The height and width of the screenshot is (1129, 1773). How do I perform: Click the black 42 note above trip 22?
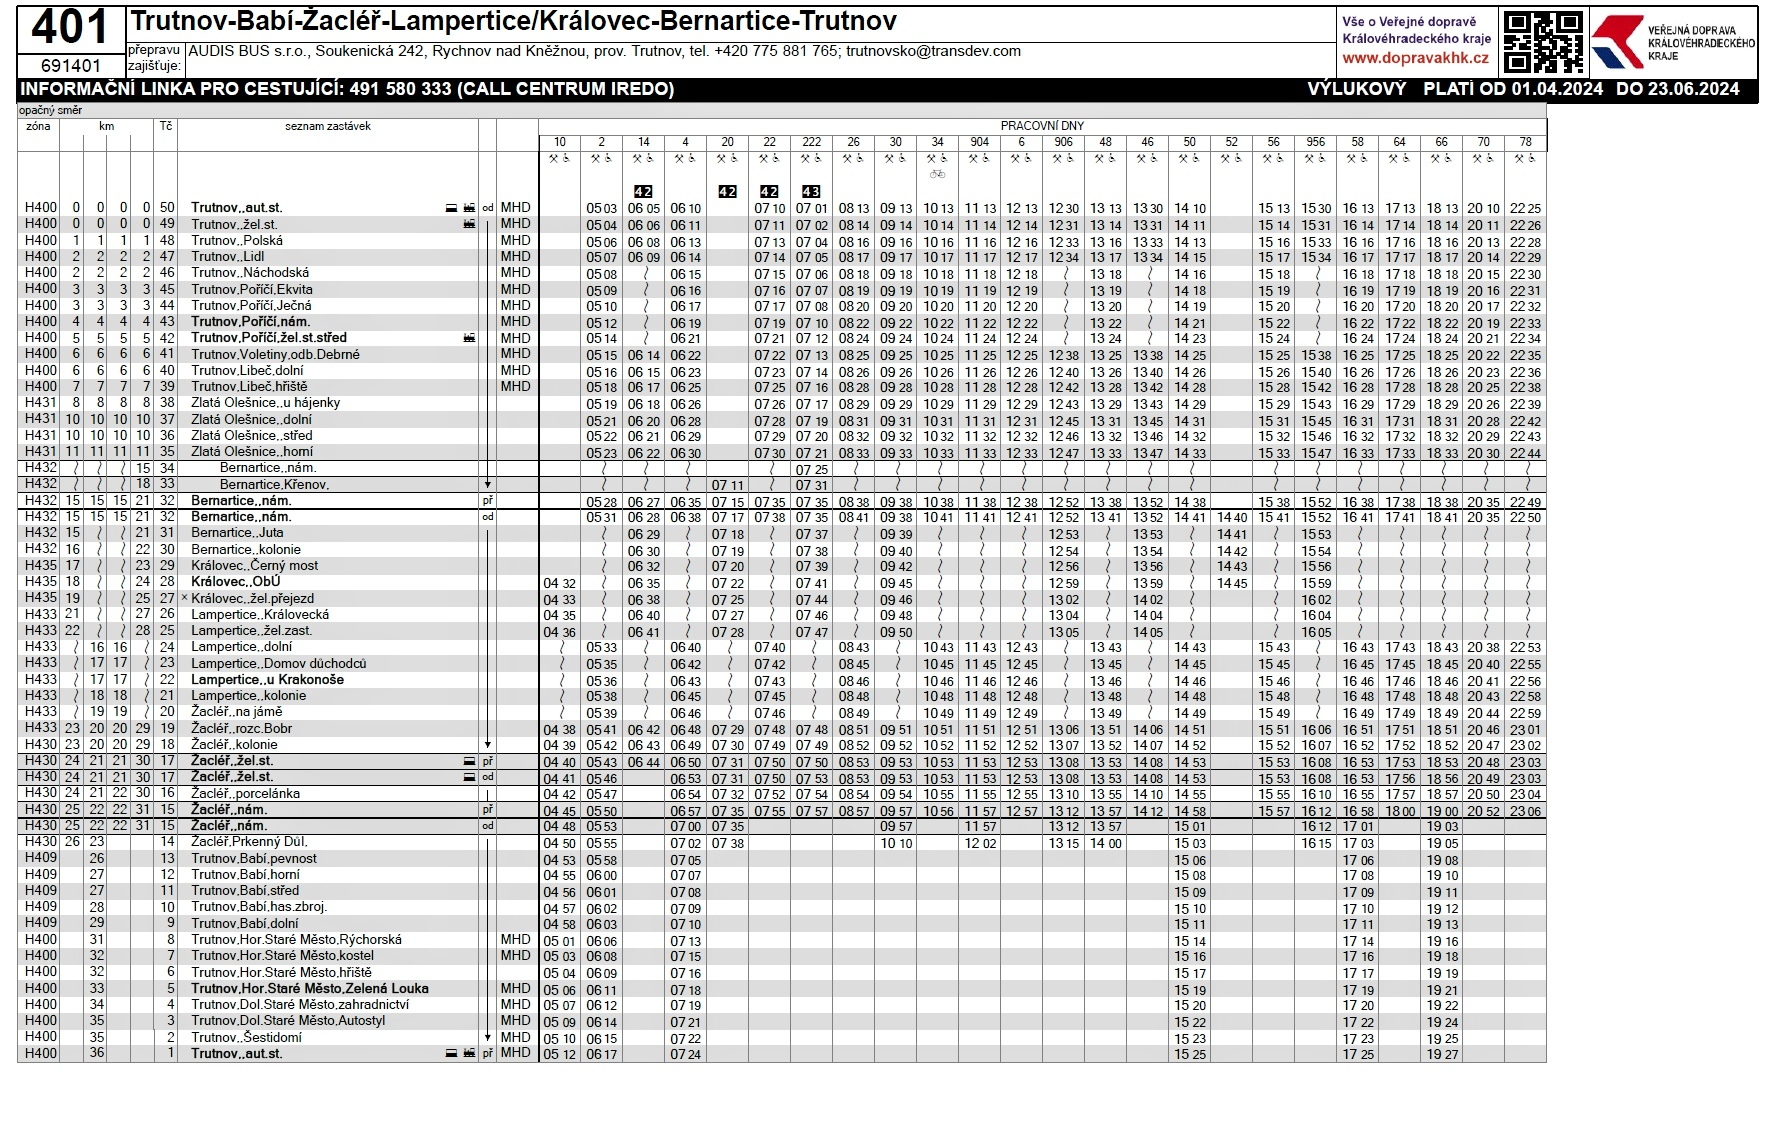tap(769, 191)
